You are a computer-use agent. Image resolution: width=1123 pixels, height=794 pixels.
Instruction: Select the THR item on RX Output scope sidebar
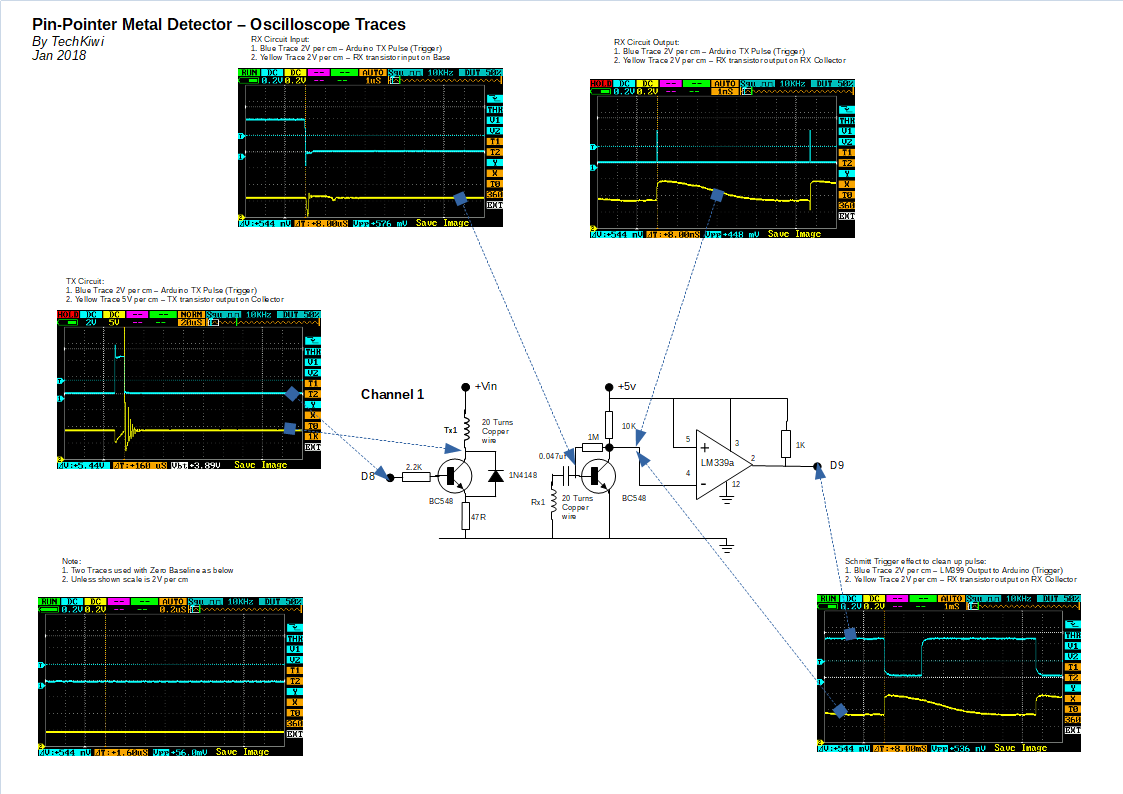[847, 120]
